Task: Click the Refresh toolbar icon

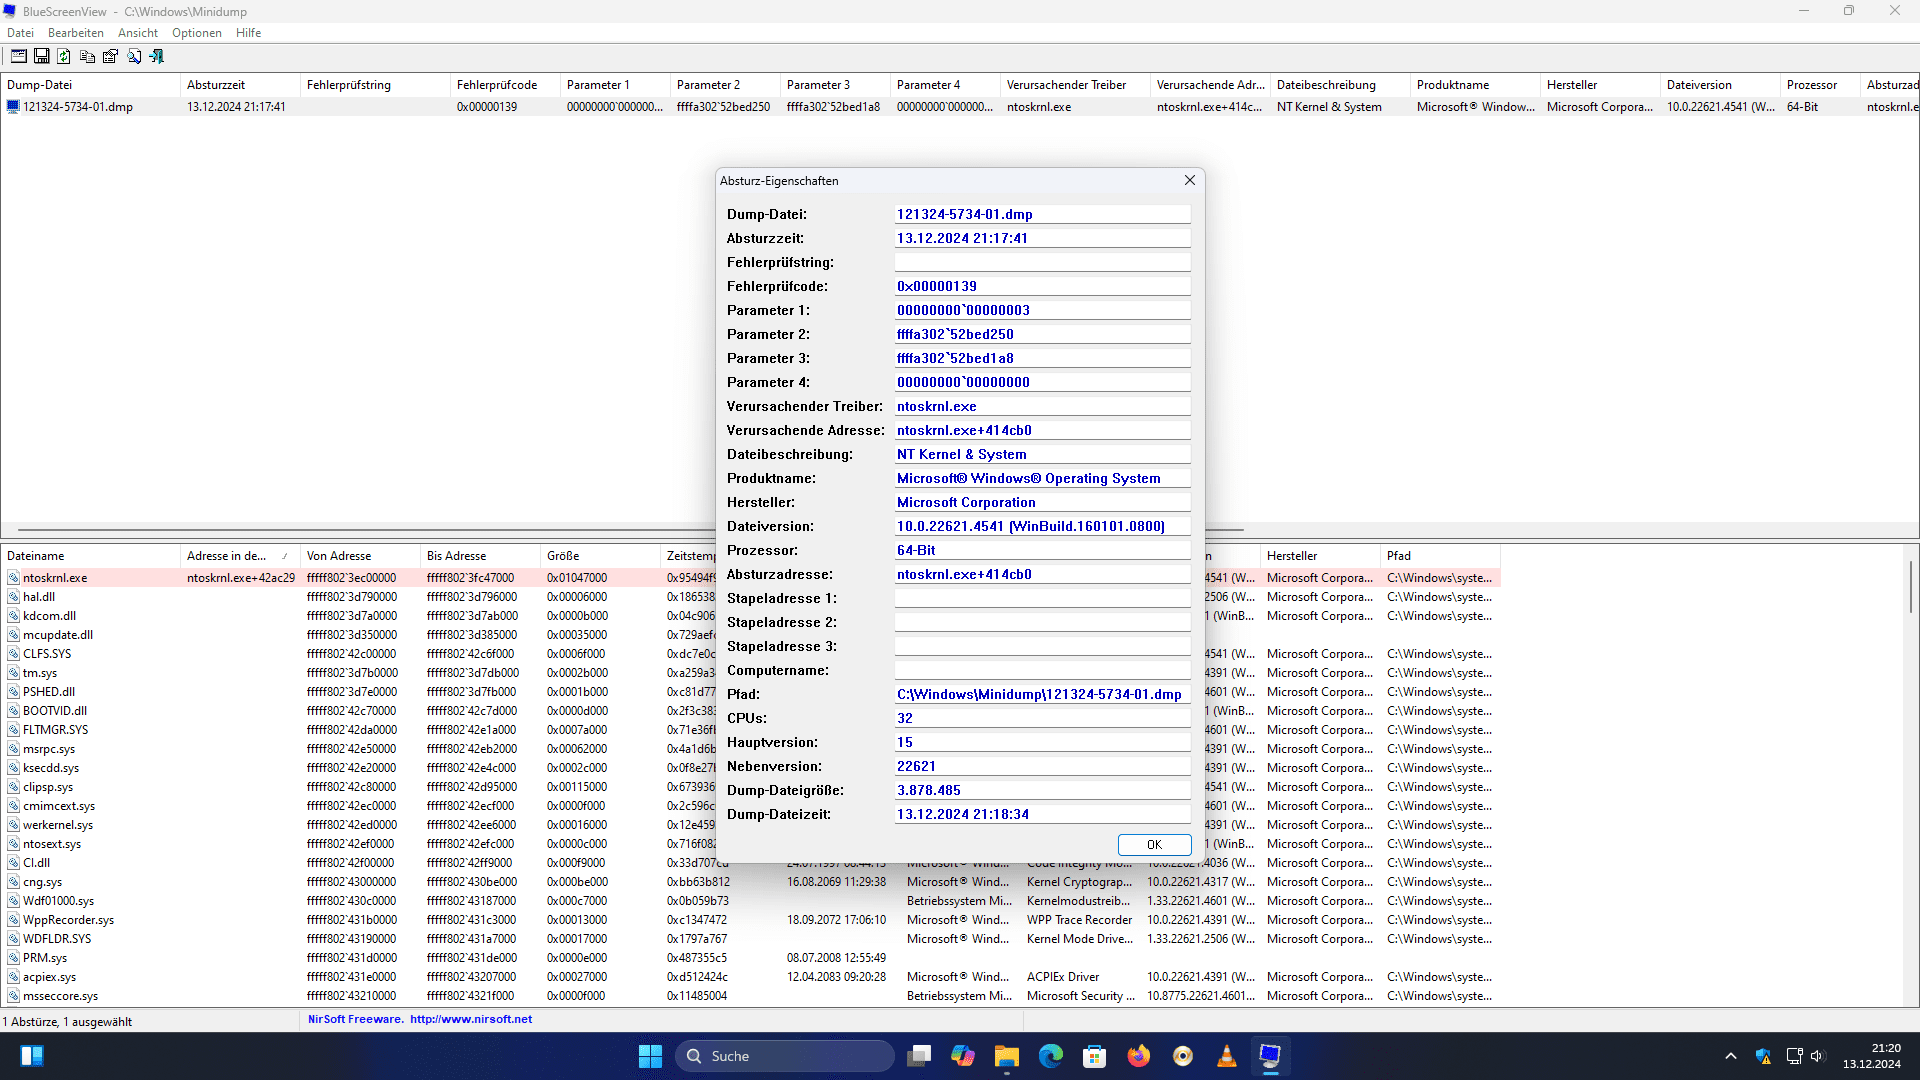Action: 64,57
